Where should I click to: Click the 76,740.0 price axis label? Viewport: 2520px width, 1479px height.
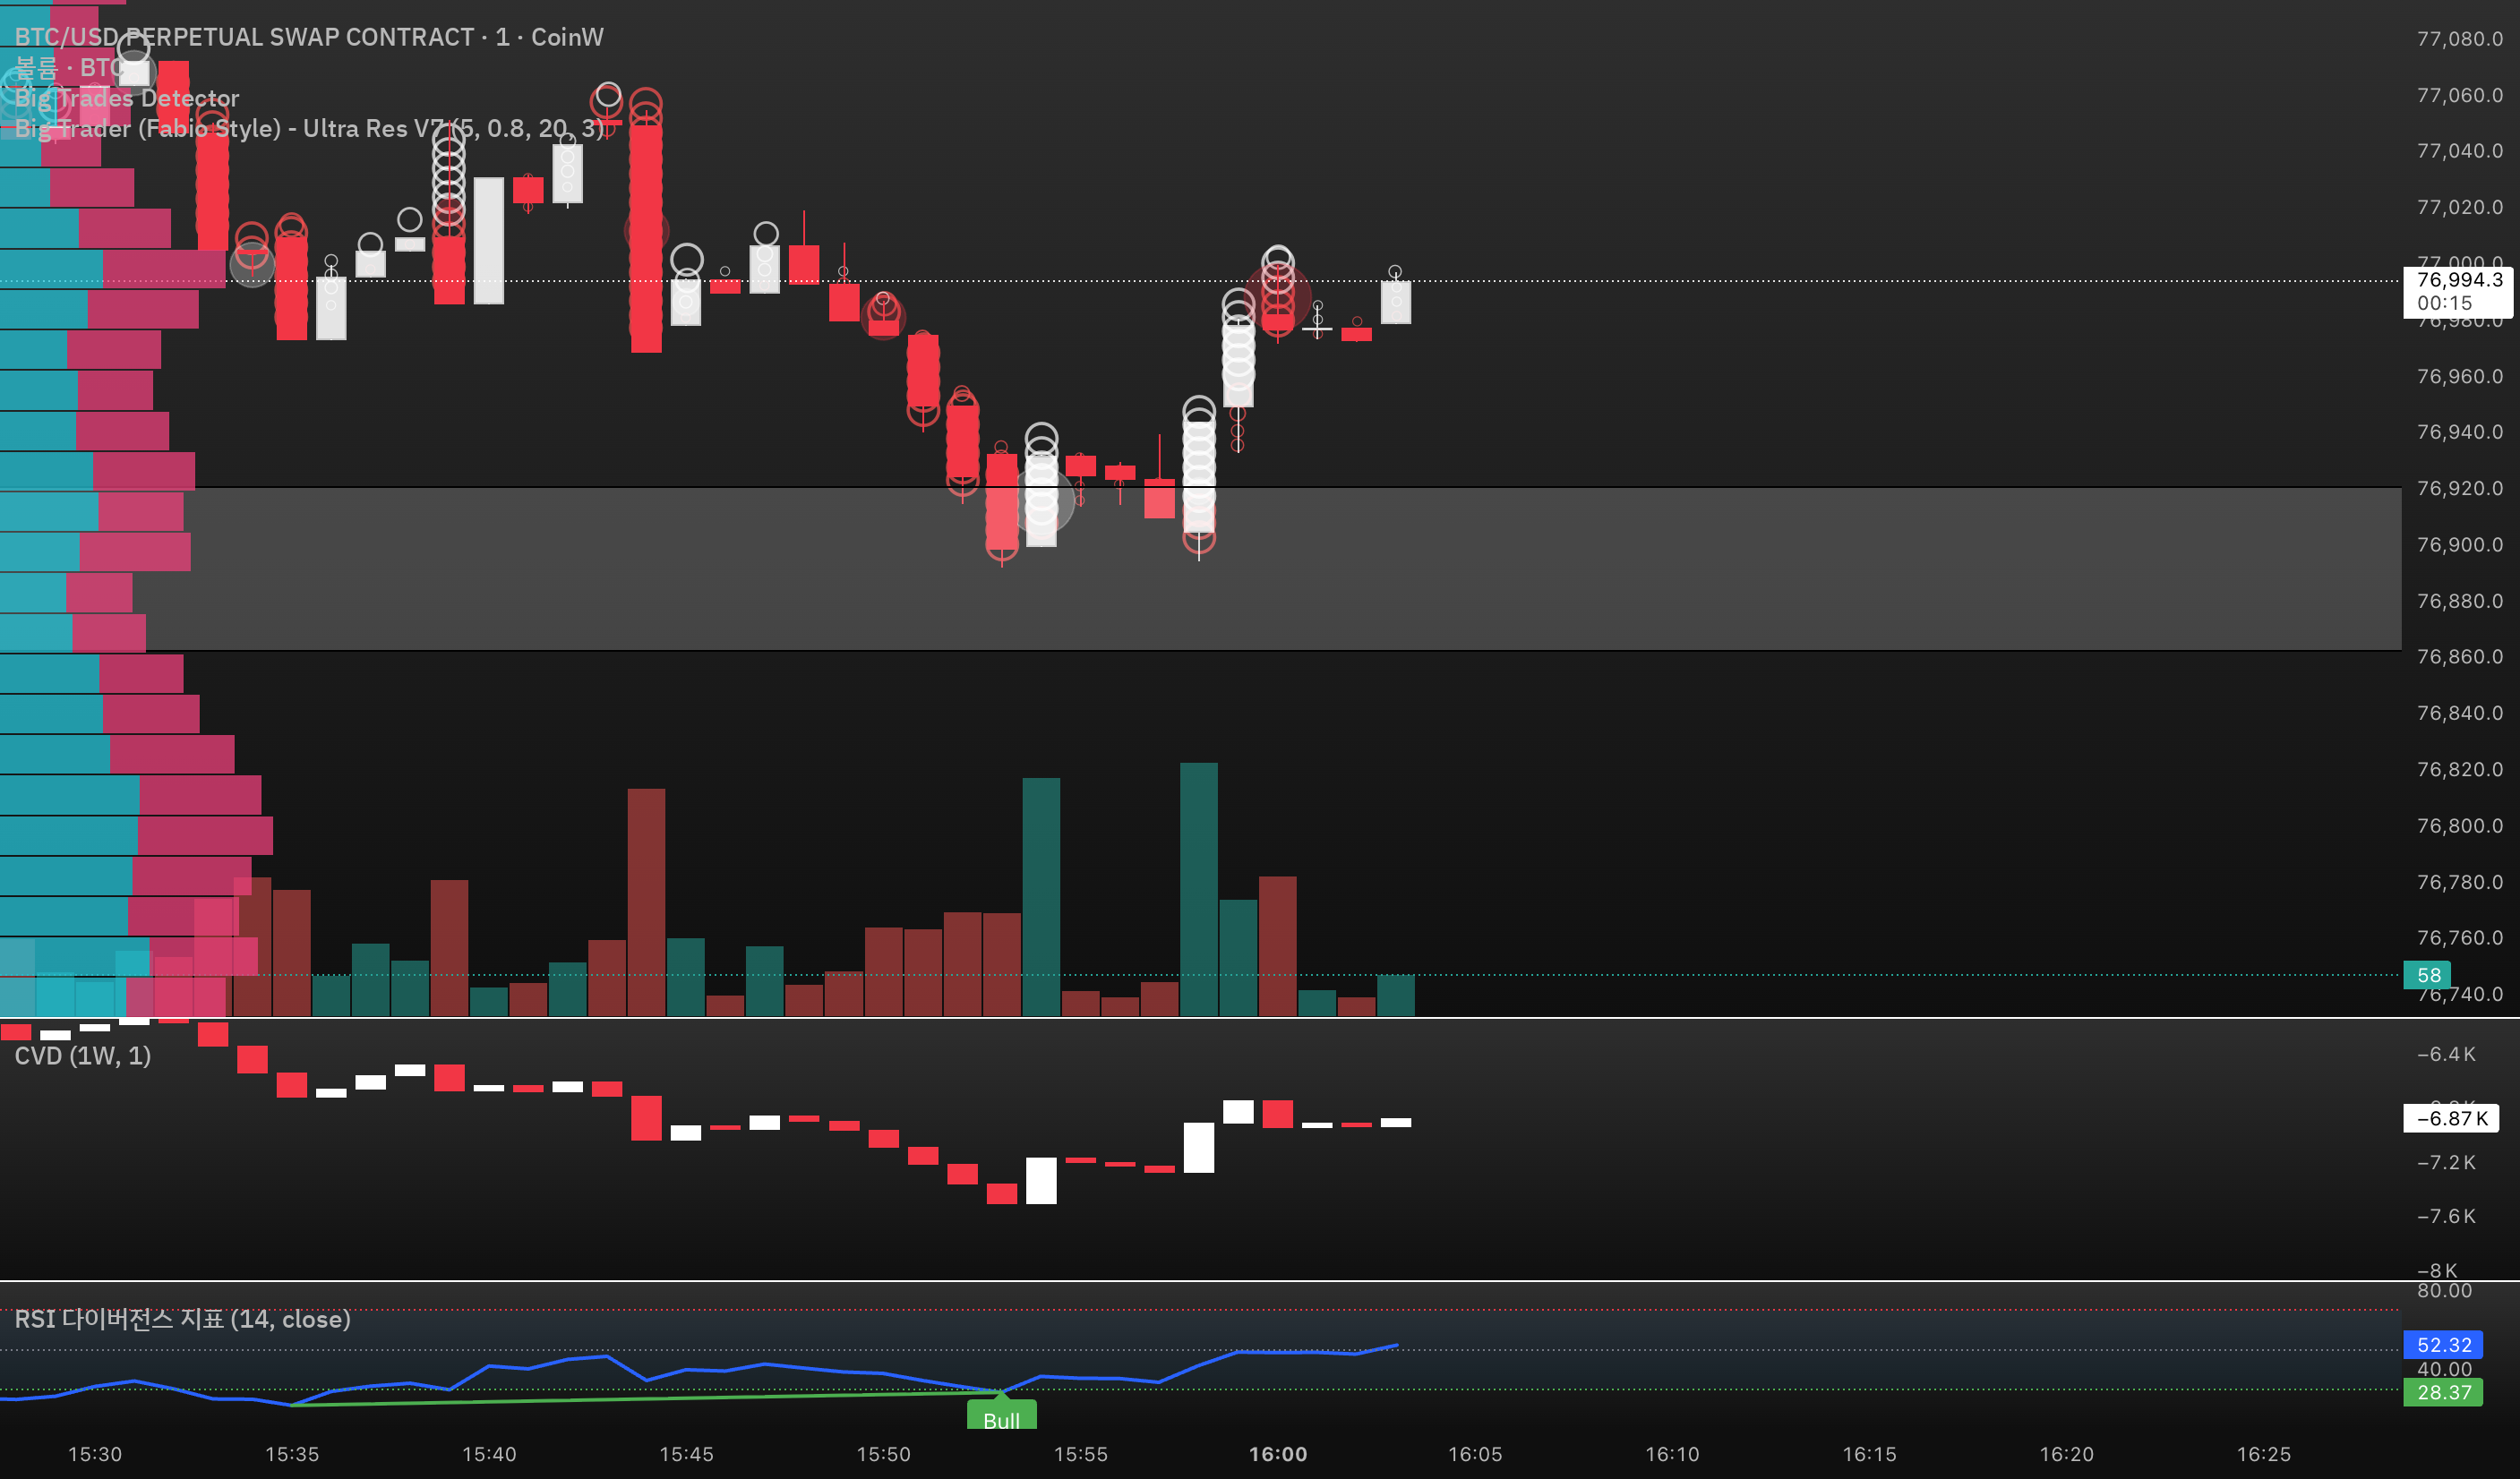[x=2460, y=994]
